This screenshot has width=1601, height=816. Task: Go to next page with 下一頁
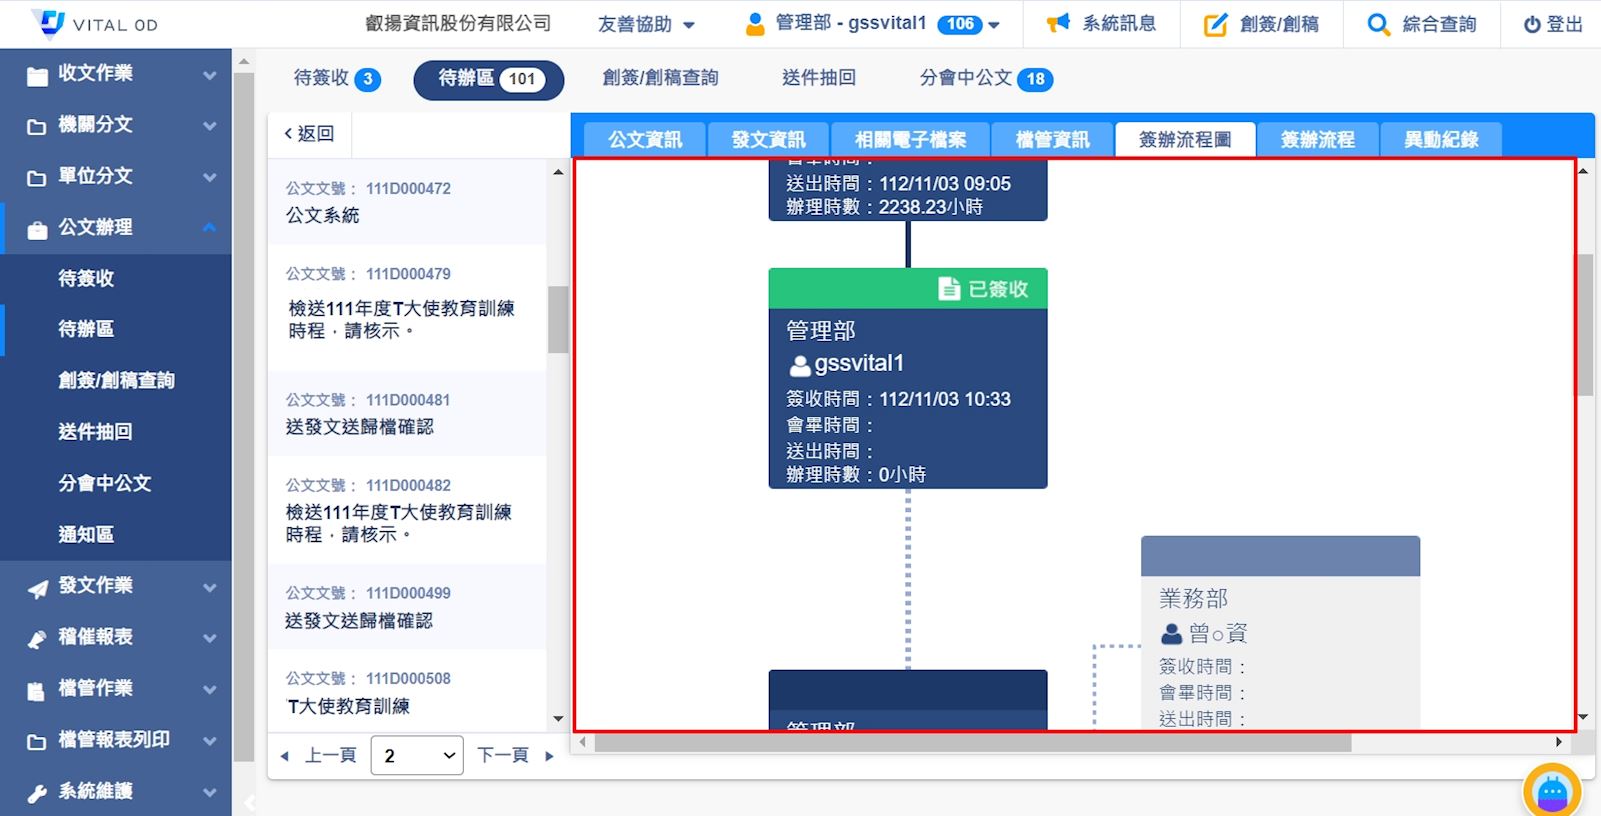[514, 756]
